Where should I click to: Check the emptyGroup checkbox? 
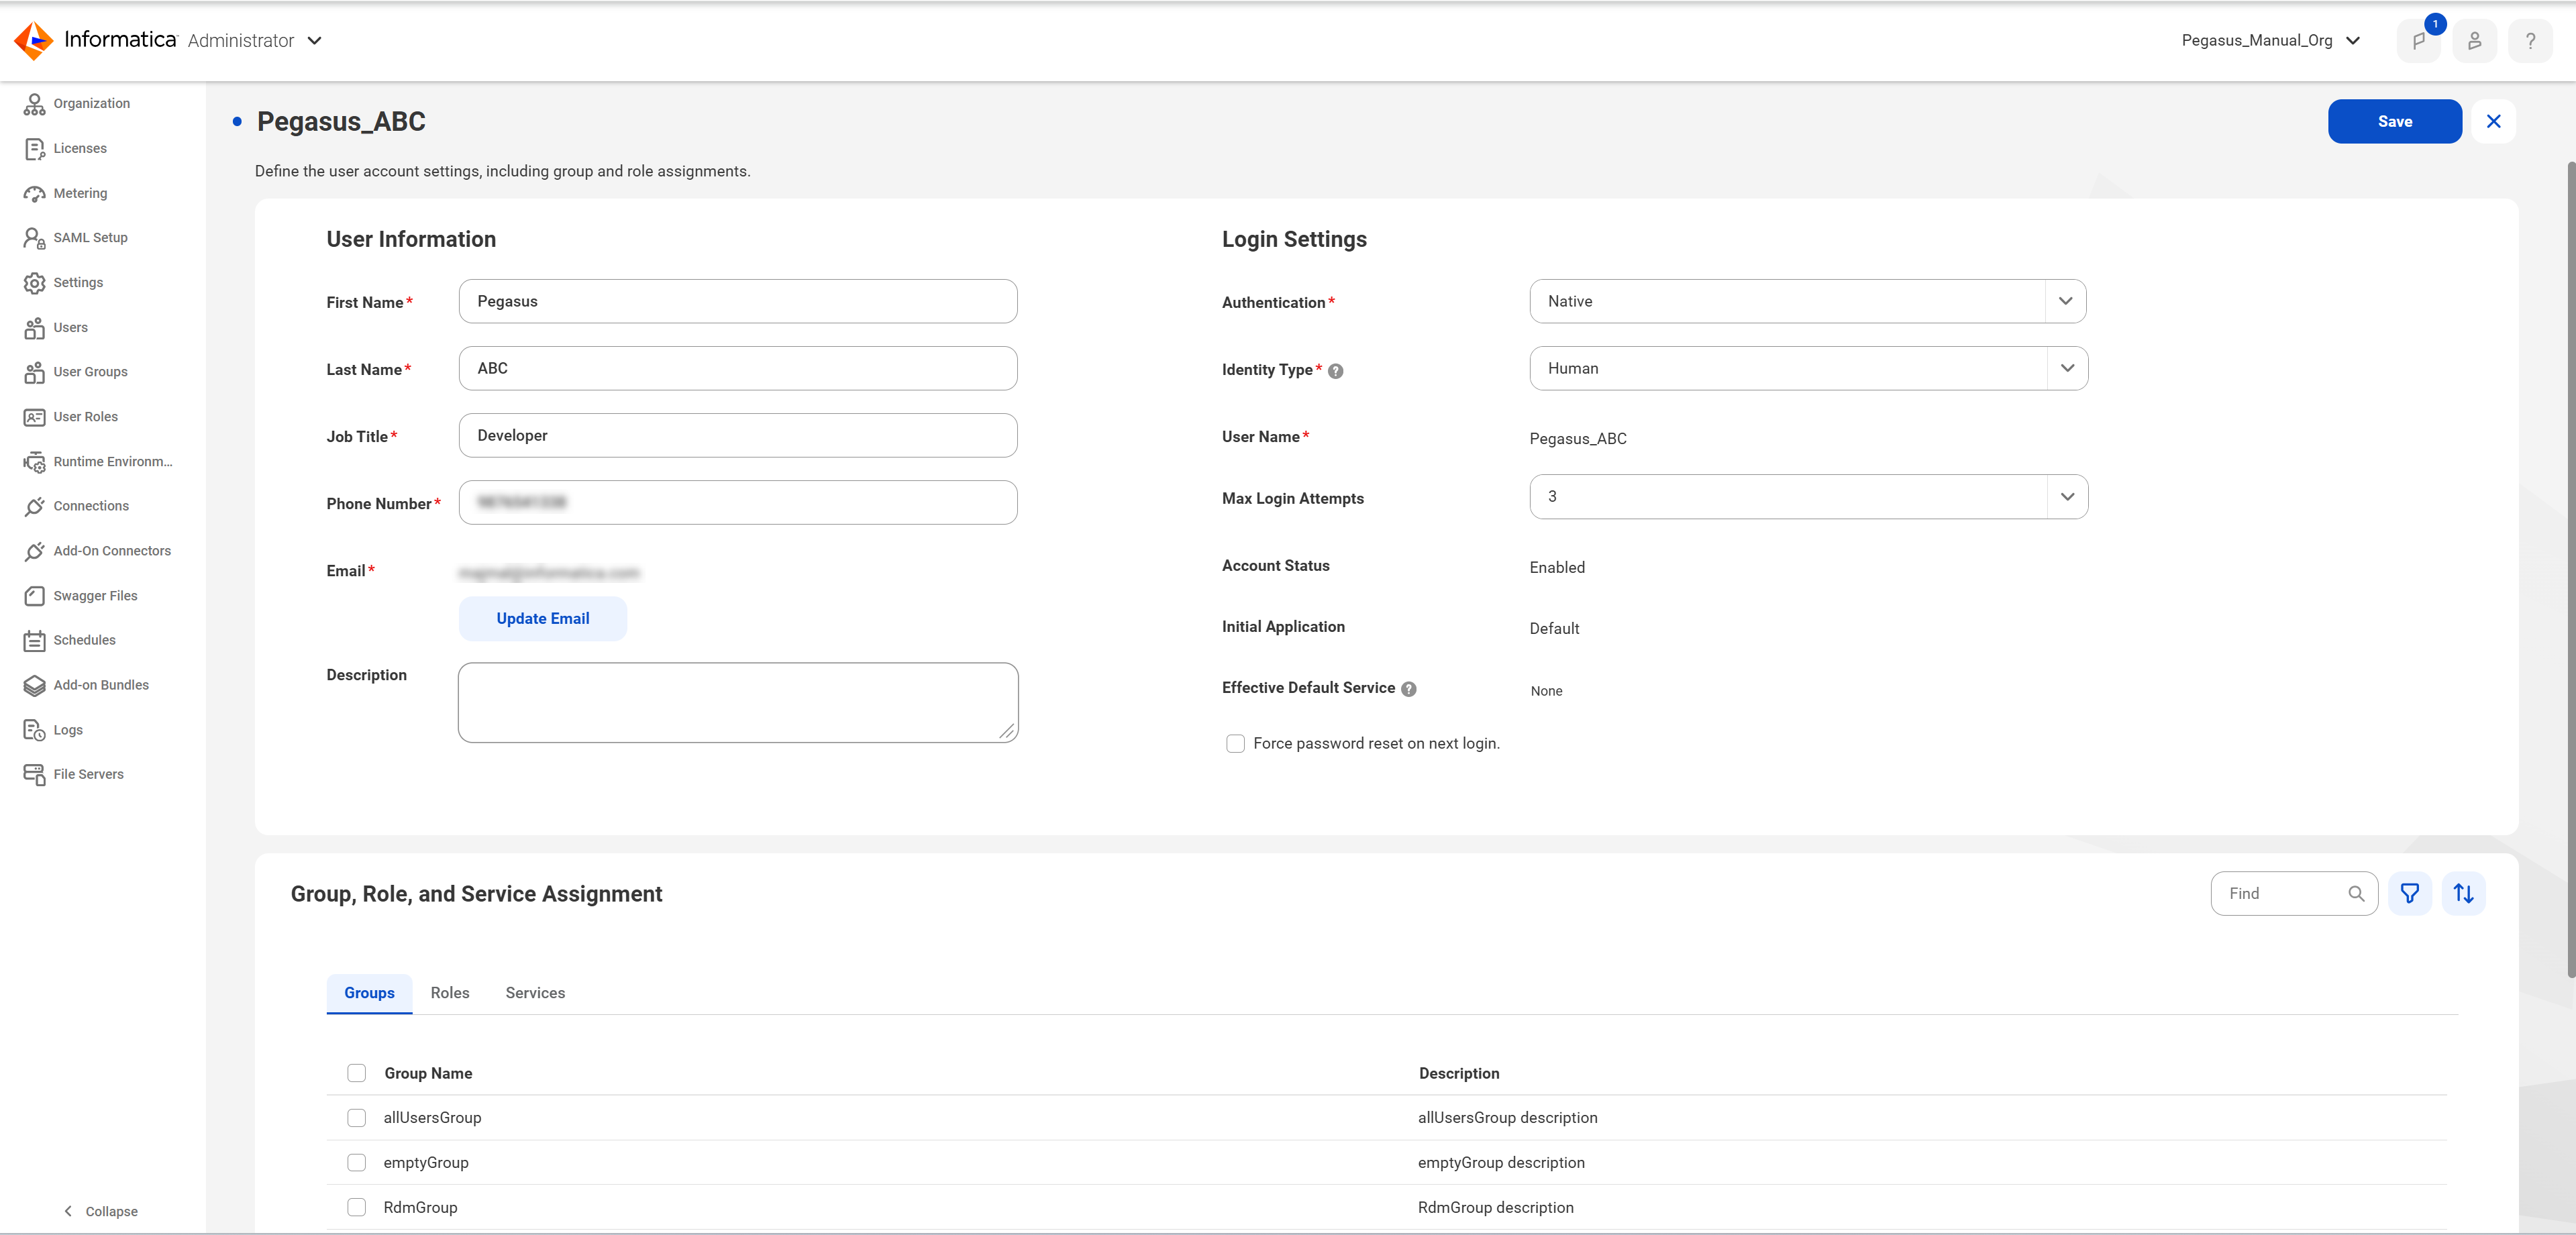coord(356,1163)
